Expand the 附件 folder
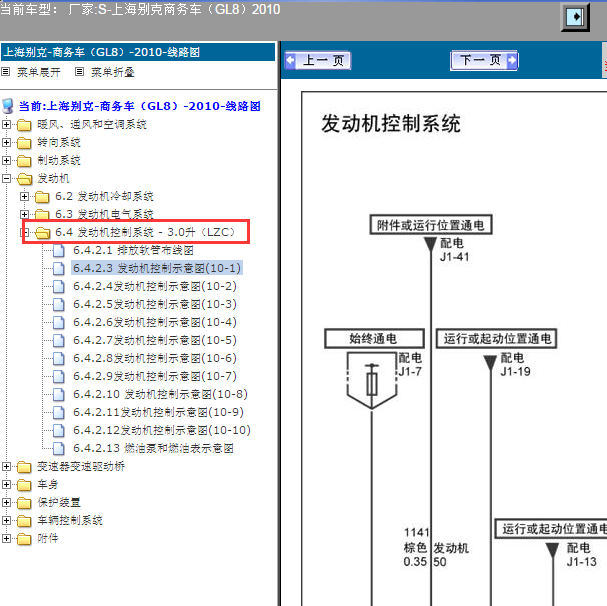607x606 pixels. pyautogui.click(x=6, y=538)
